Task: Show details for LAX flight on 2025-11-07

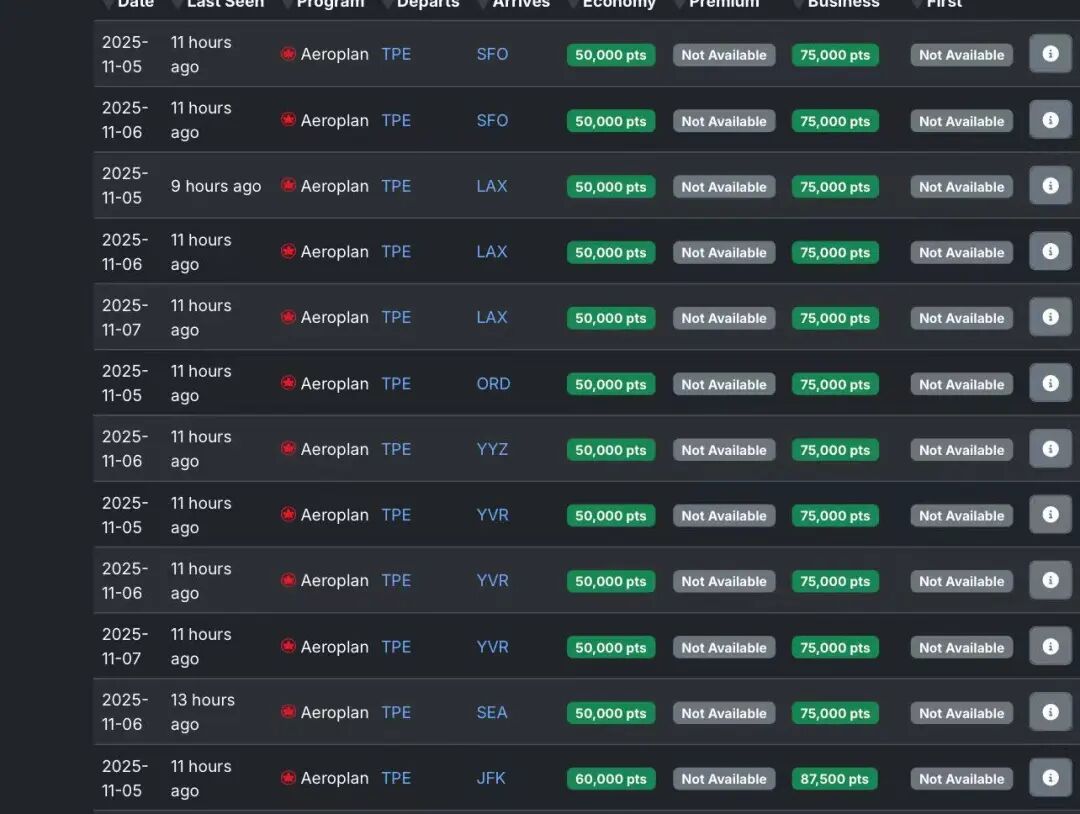Action: pos(1050,317)
